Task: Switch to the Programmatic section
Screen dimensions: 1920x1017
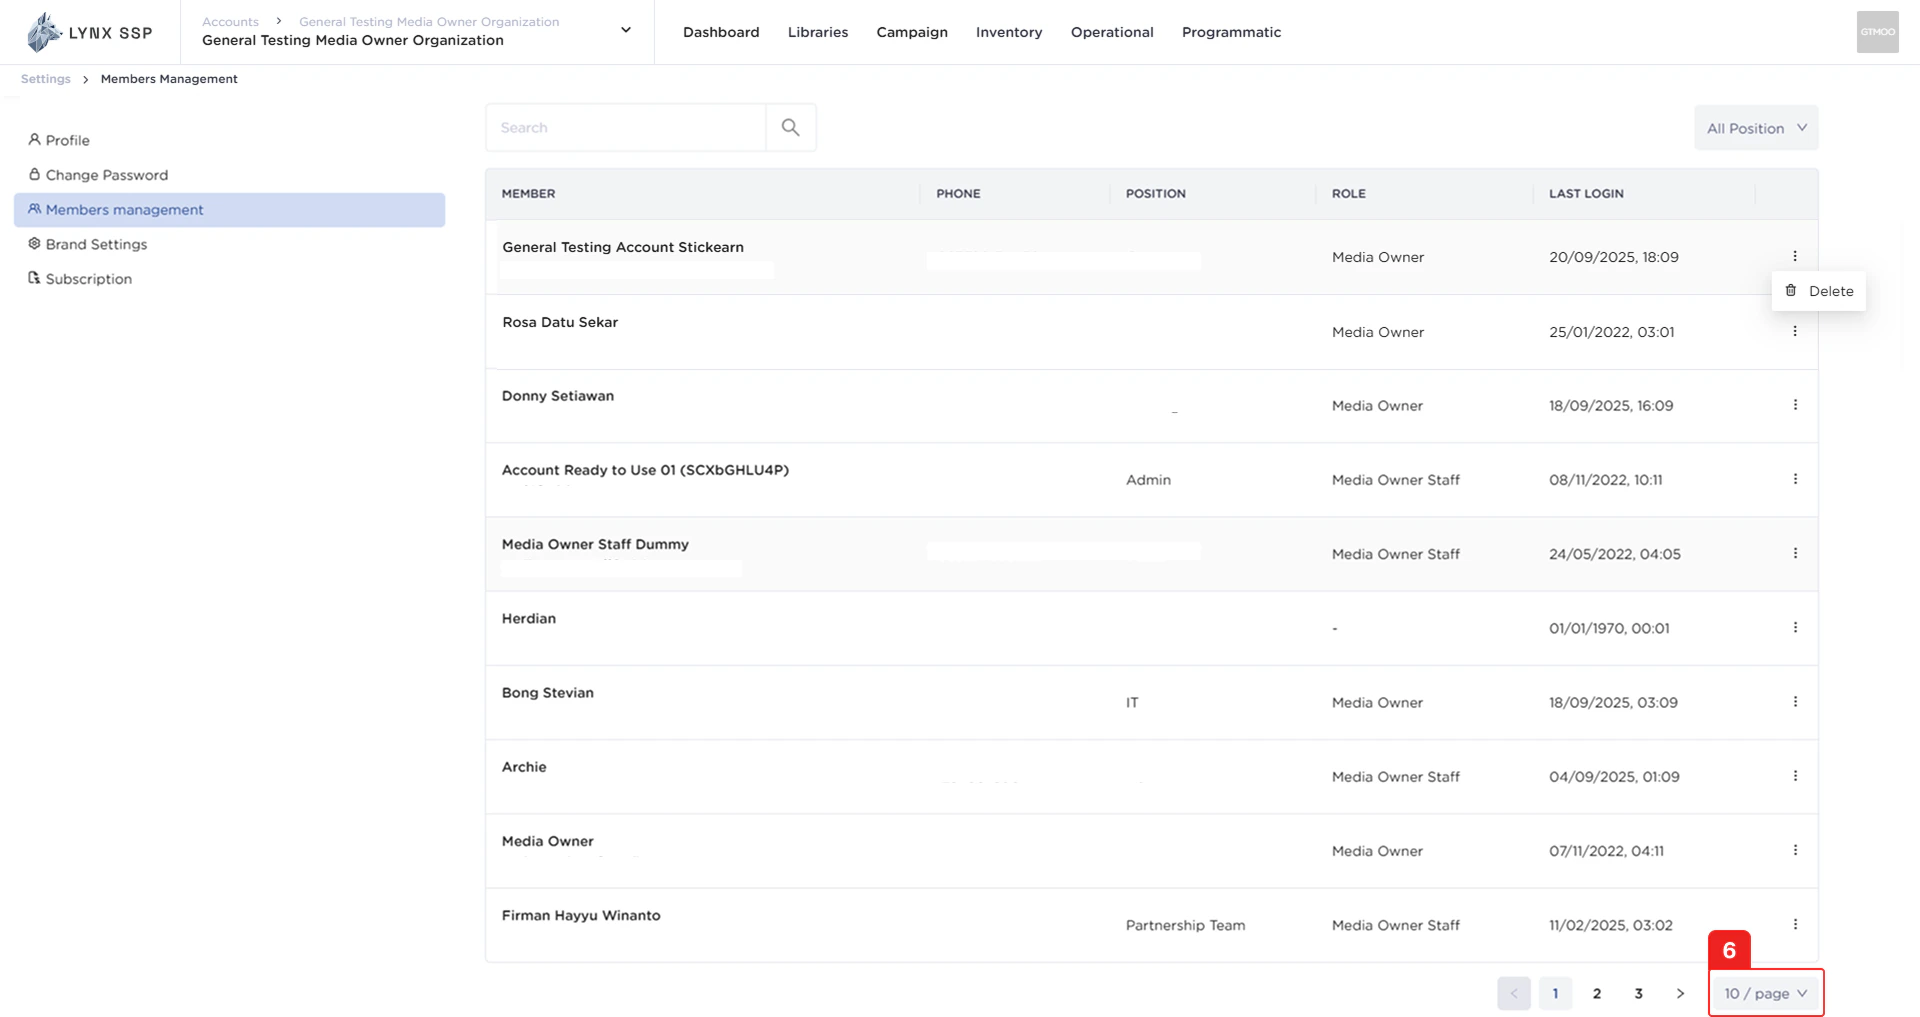Action: (1231, 31)
